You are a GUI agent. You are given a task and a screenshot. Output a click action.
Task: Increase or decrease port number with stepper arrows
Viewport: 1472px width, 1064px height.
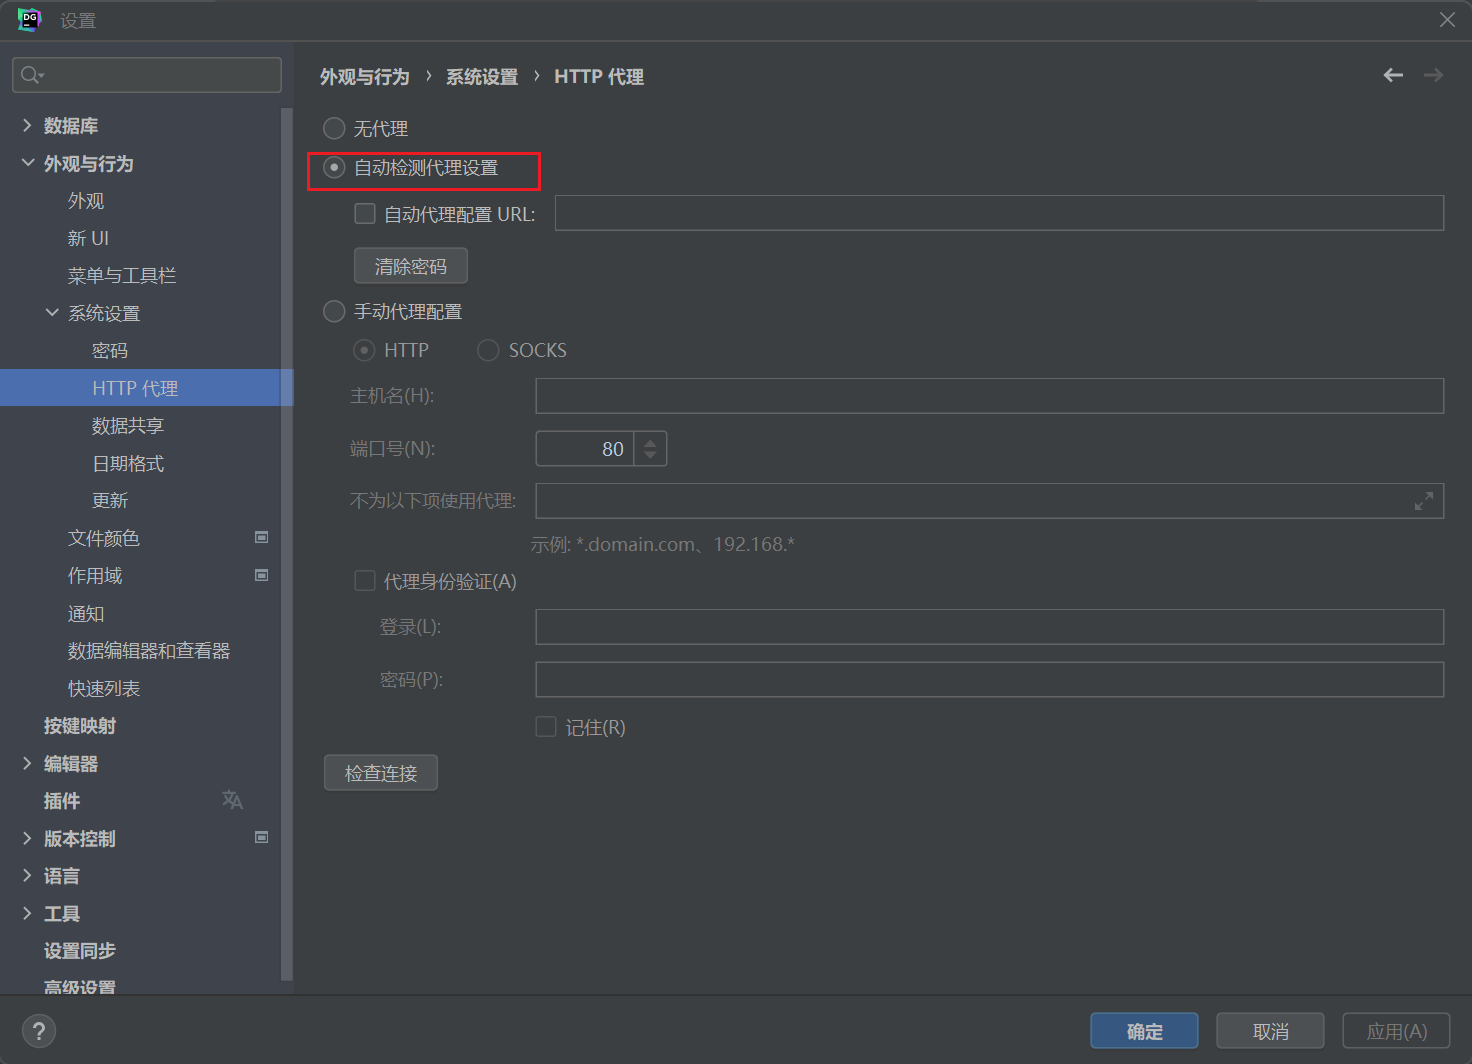click(x=650, y=449)
